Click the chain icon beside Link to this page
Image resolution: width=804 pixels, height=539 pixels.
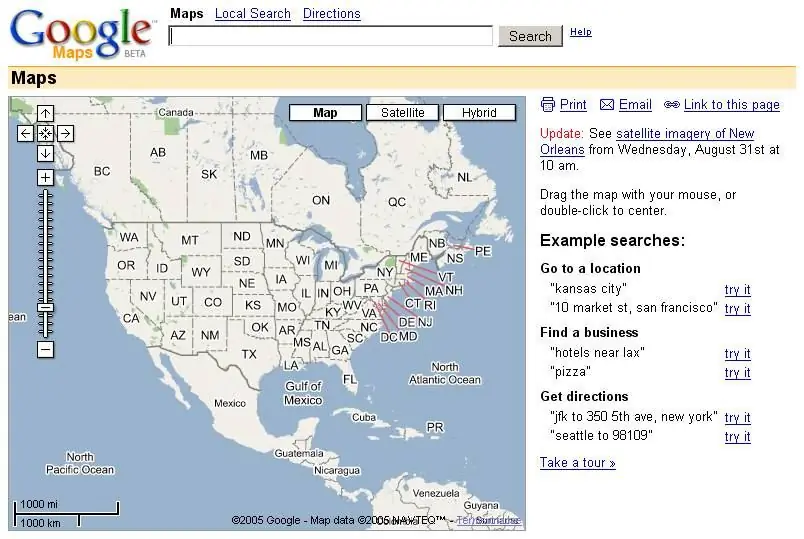[671, 105]
